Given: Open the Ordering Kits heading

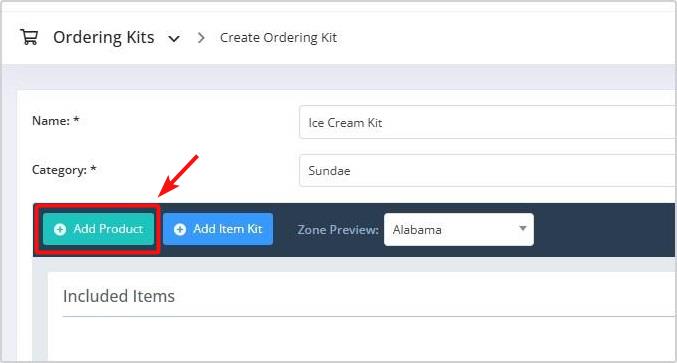Looking at the screenshot, I should click(104, 38).
